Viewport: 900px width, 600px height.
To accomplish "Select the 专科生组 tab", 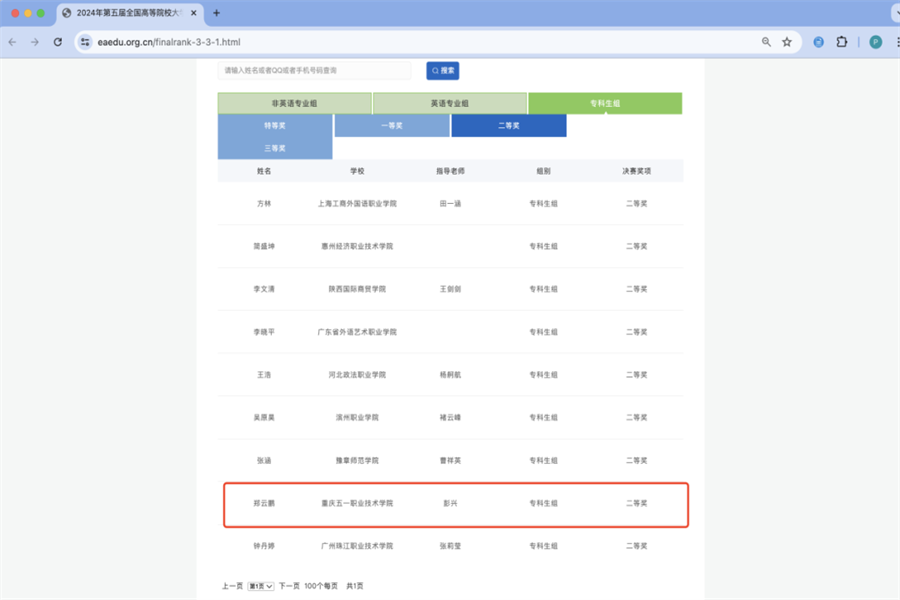I will coord(604,103).
